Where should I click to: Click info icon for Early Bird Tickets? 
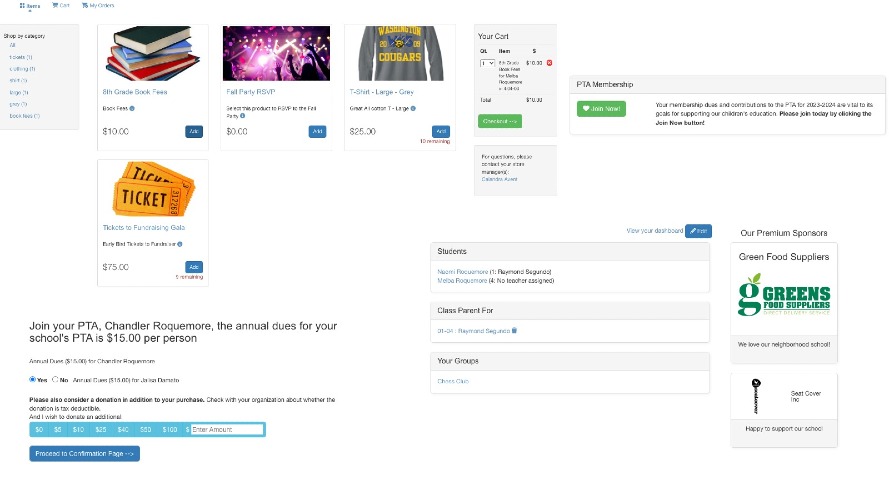click(180, 244)
